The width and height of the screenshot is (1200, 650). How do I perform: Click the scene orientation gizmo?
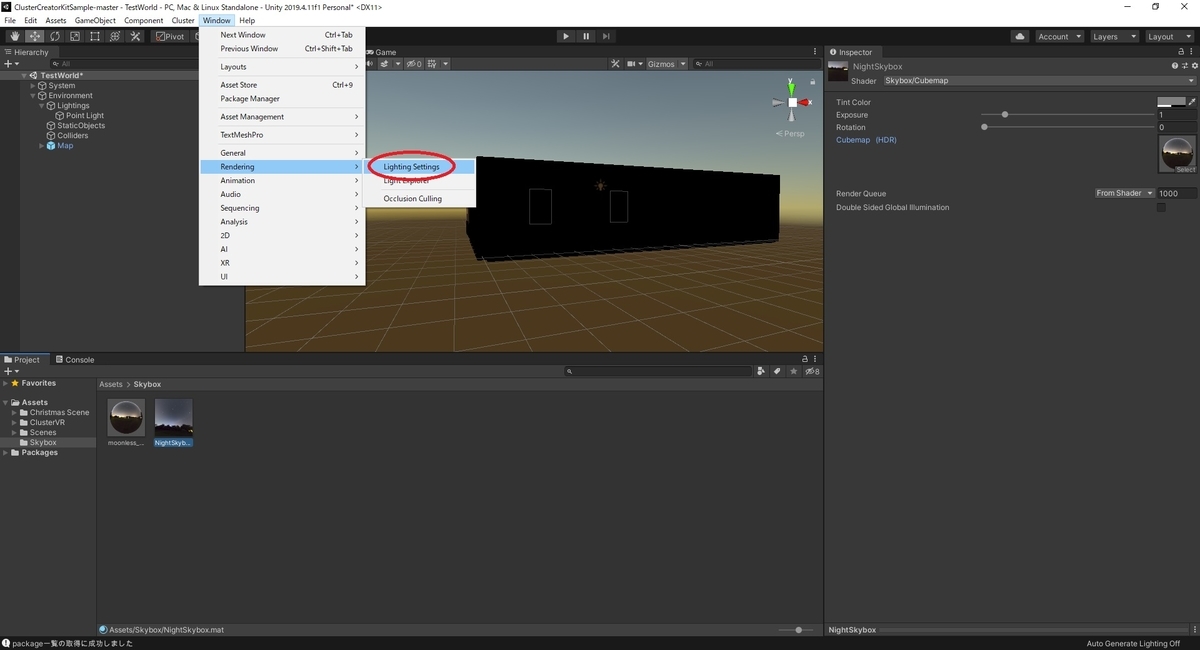click(x=792, y=102)
